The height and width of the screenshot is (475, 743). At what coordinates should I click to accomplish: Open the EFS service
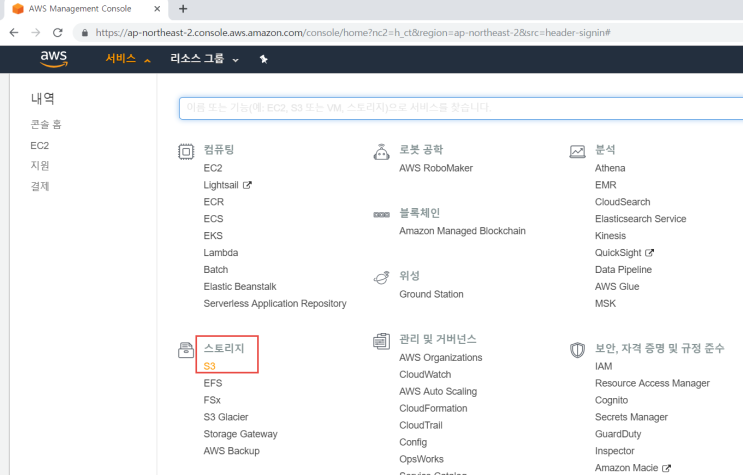(213, 383)
